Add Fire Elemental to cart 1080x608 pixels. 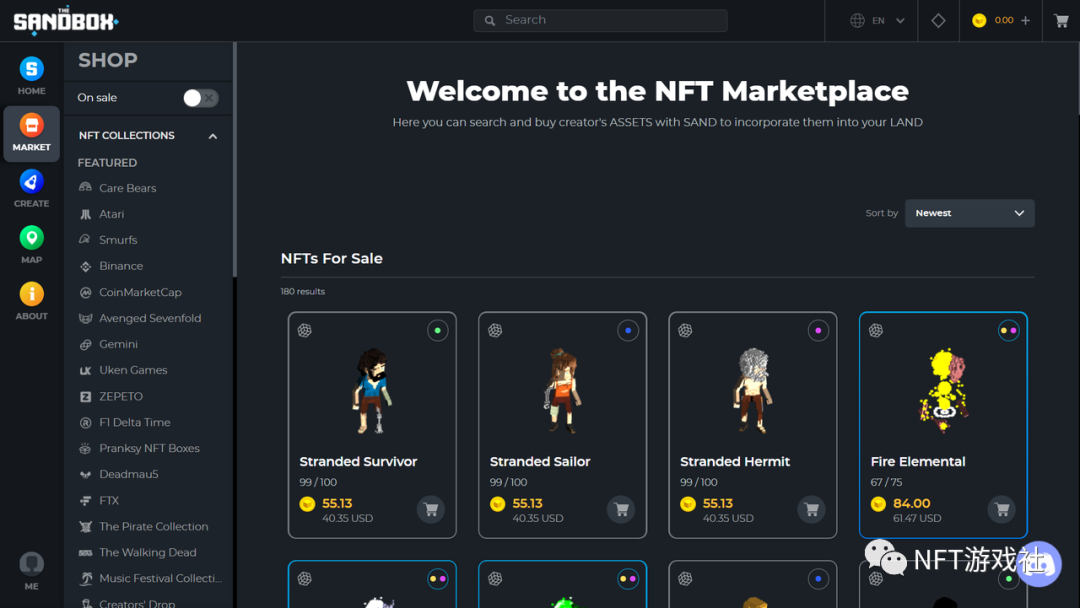(1002, 510)
